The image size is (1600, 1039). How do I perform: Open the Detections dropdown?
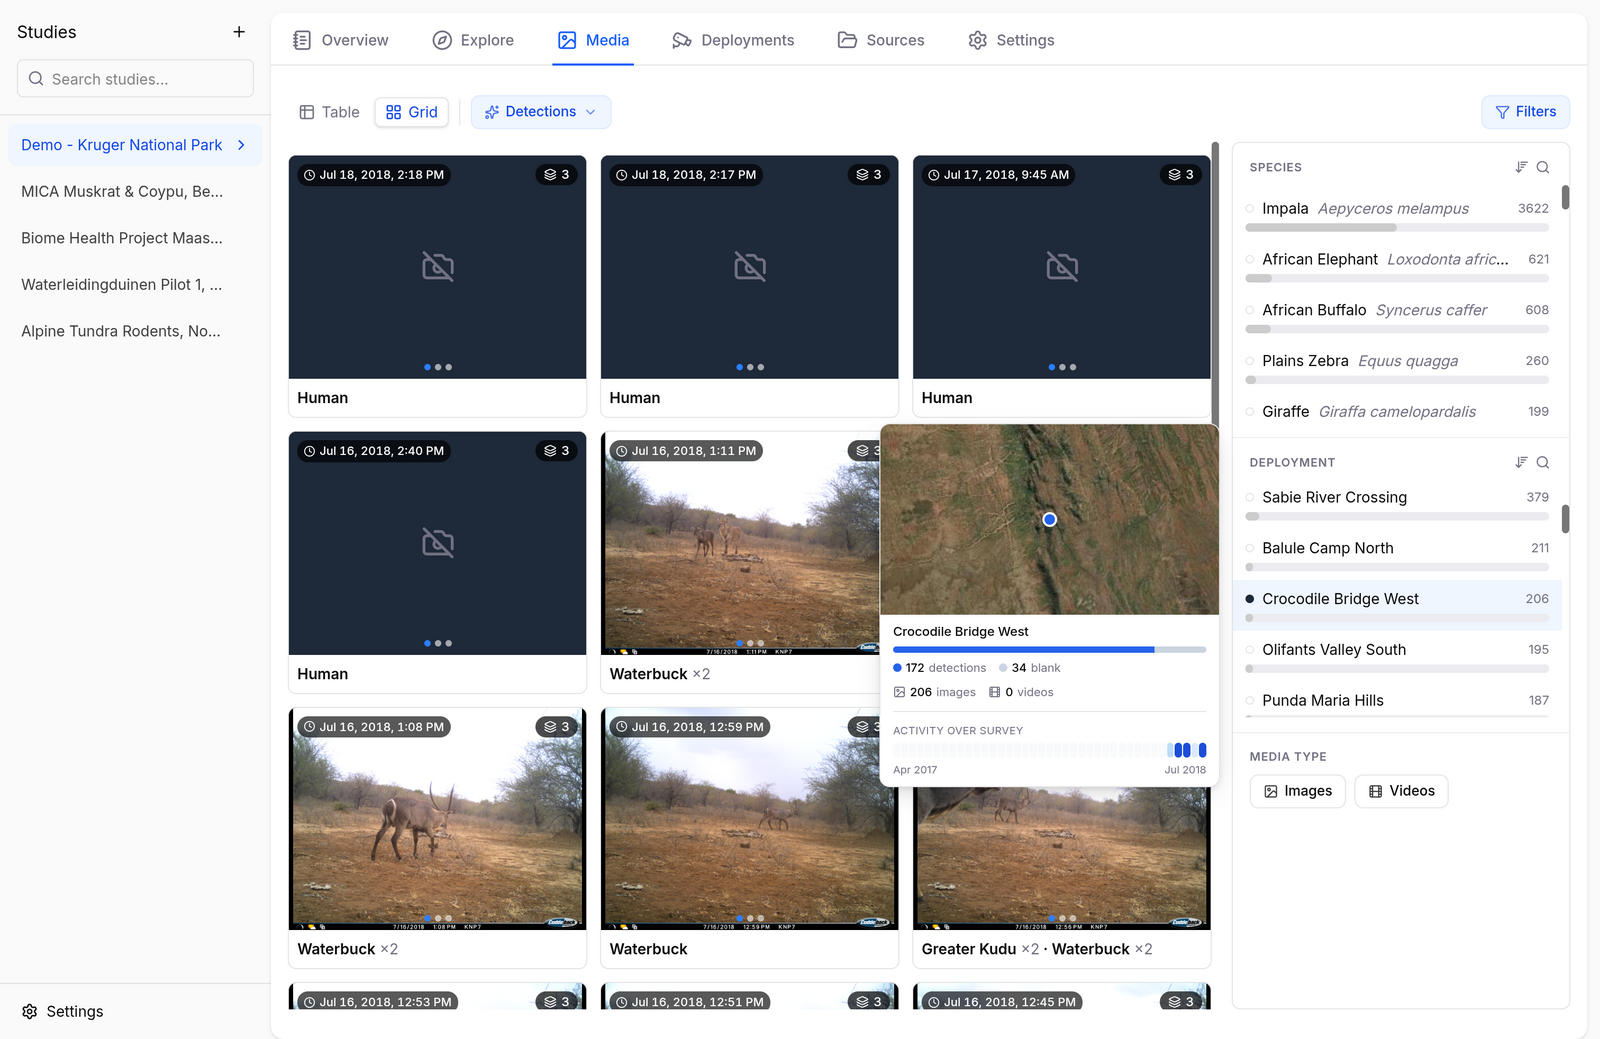pyautogui.click(x=541, y=112)
